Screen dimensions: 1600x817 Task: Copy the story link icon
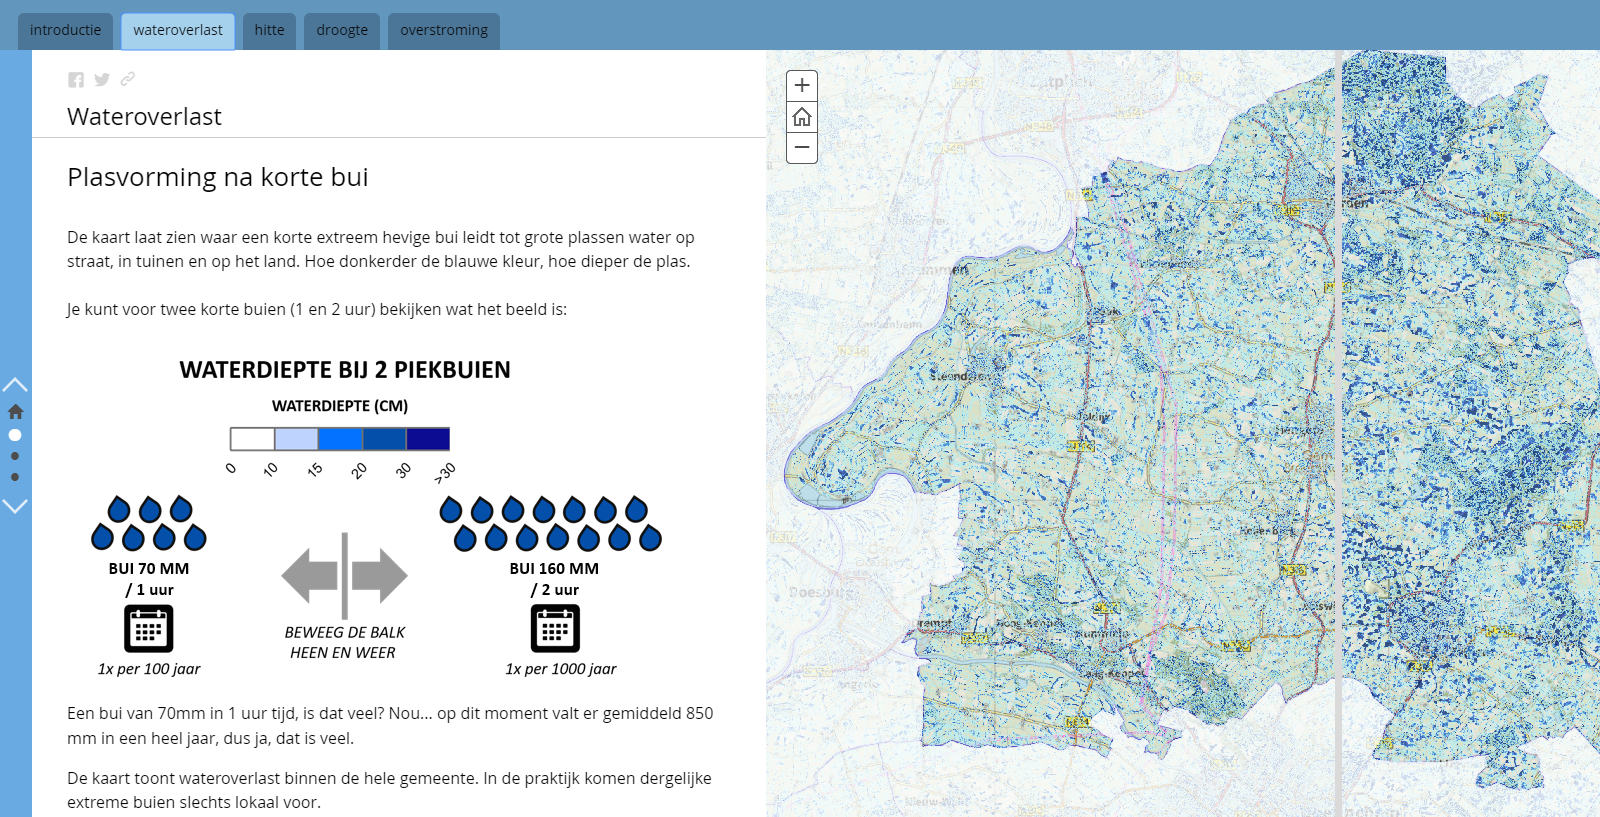(128, 79)
